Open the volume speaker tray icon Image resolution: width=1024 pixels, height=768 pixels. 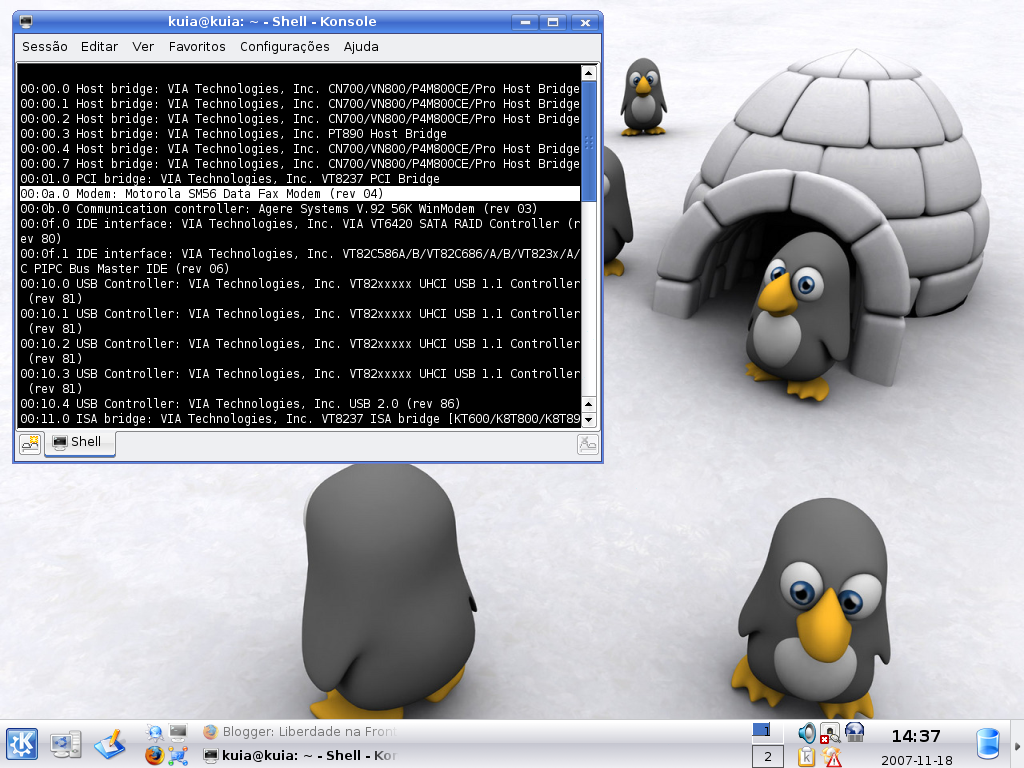(x=807, y=733)
